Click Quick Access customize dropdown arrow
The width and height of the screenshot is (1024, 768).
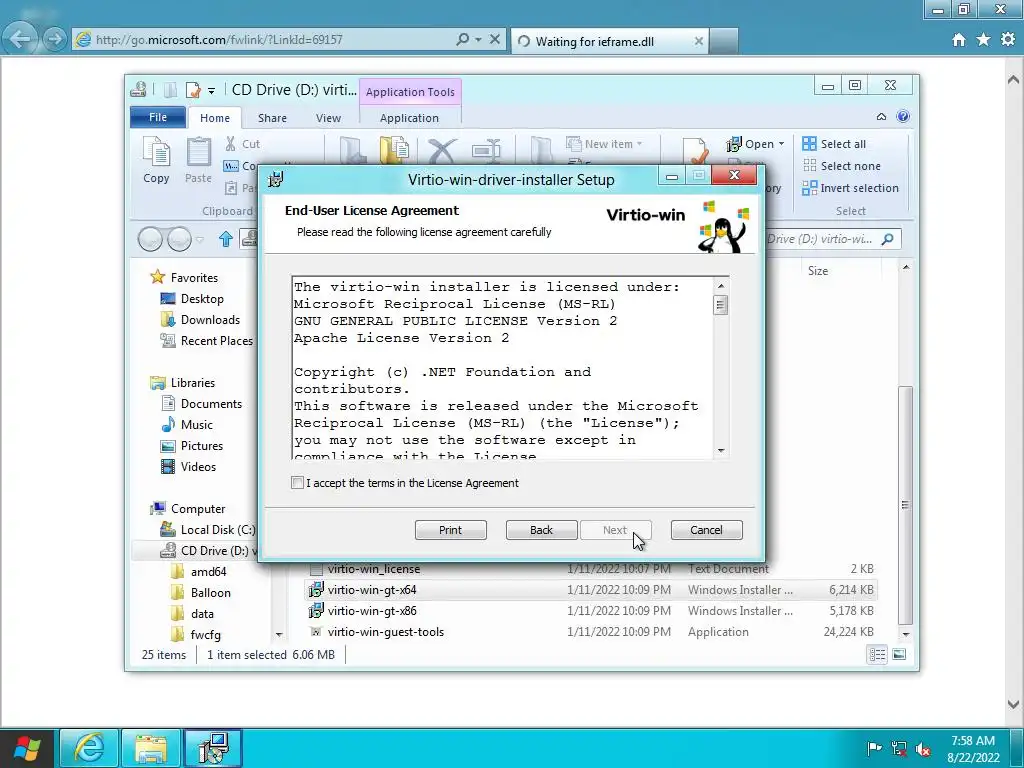coord(211,91)
